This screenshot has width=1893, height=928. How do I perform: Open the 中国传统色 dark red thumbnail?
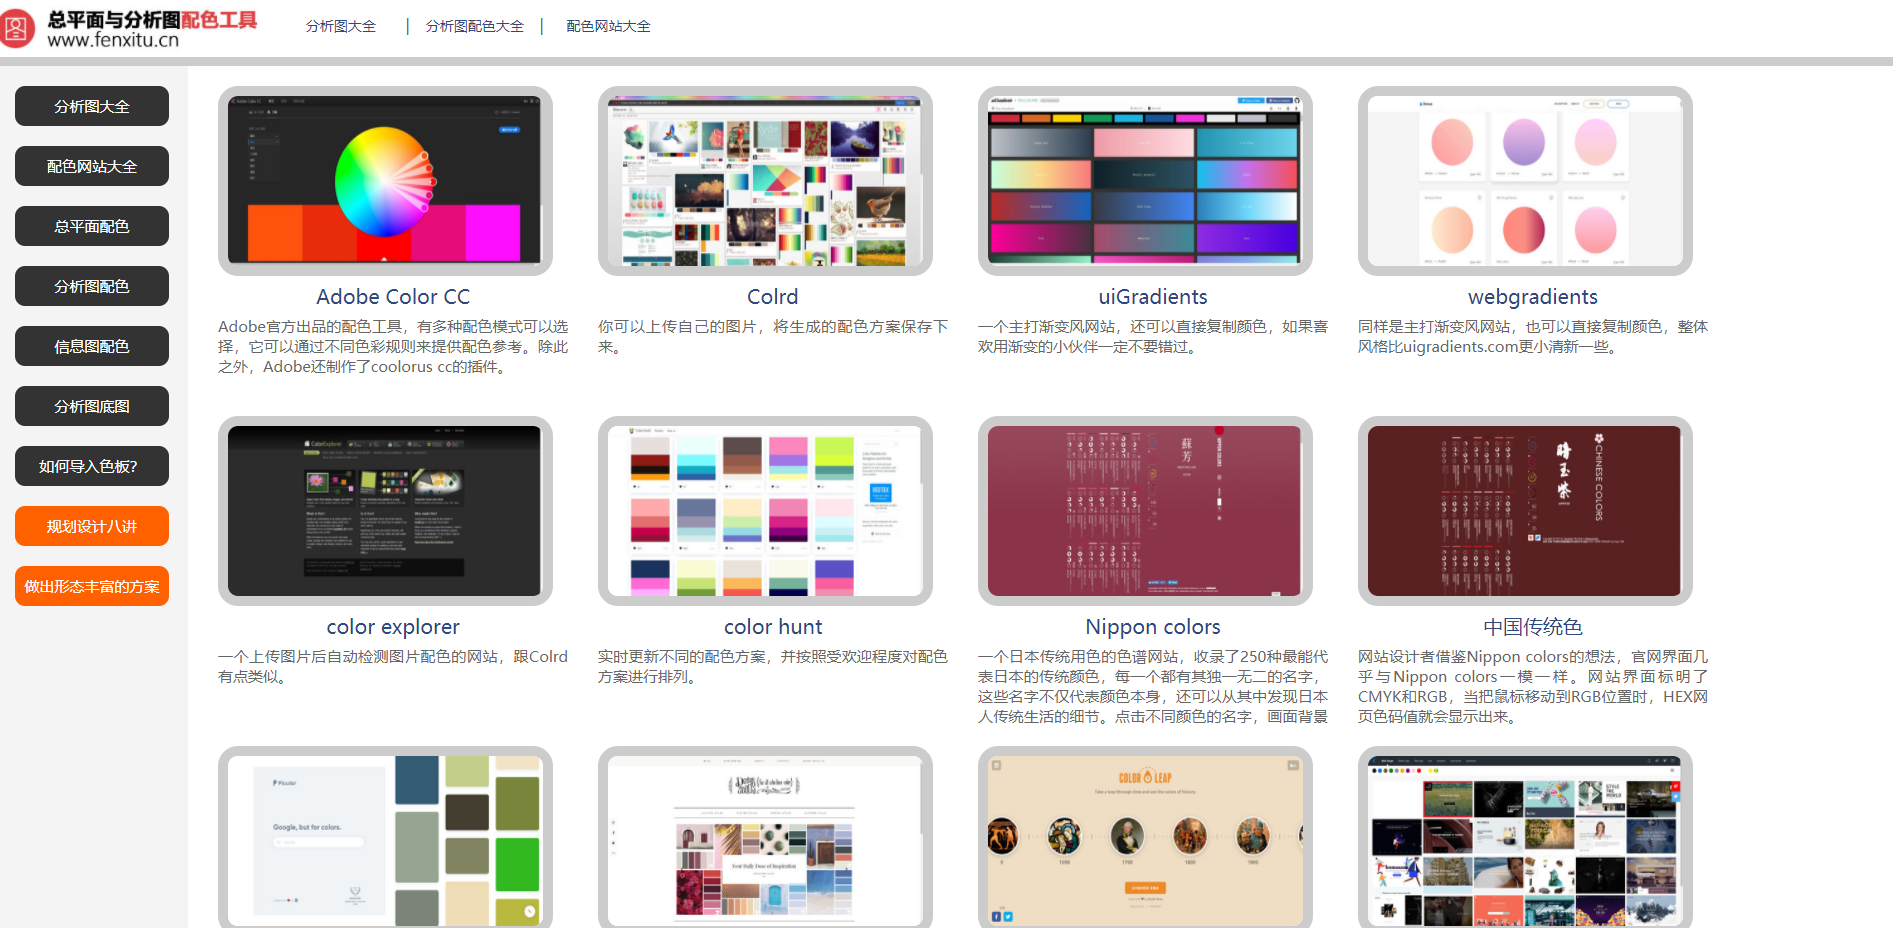tap(1525, 511)
